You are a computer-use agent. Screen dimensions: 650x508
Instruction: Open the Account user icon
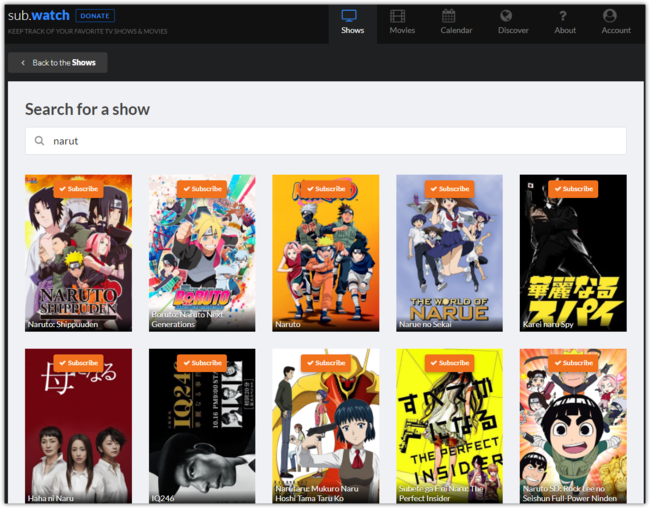point(609,15)
